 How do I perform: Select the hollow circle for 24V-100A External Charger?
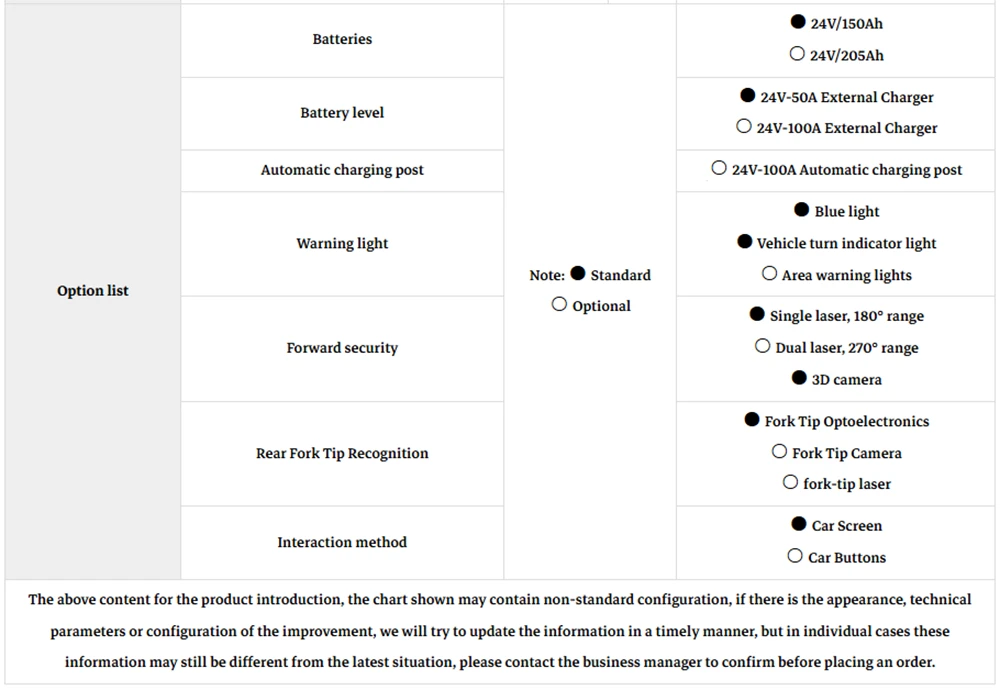click(744, 126)
